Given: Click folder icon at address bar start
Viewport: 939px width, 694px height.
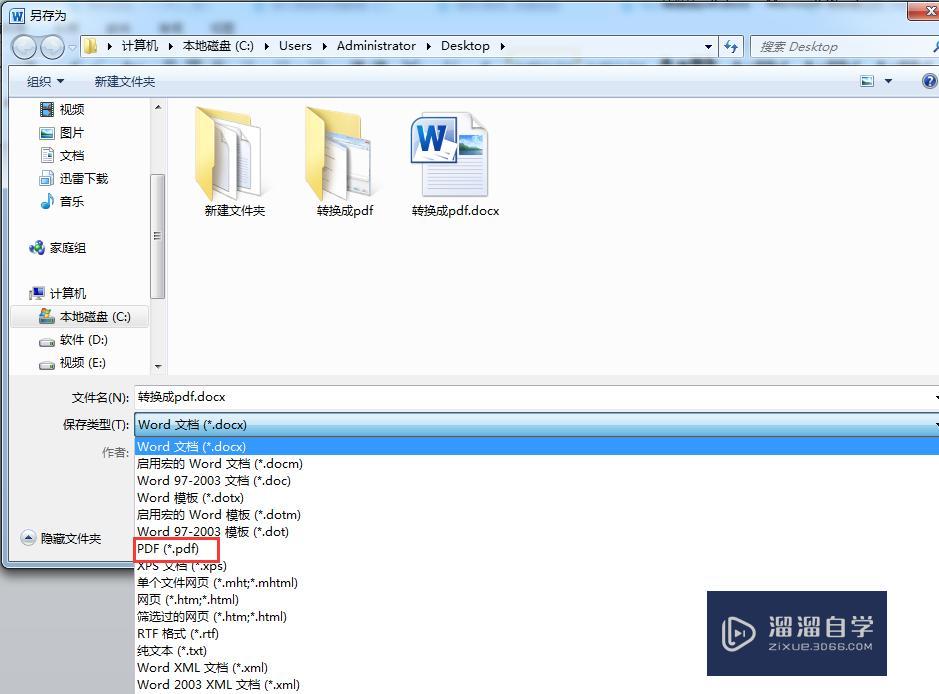Looking at the screenshot, I should pyautogui.click(x=90, y=46).
